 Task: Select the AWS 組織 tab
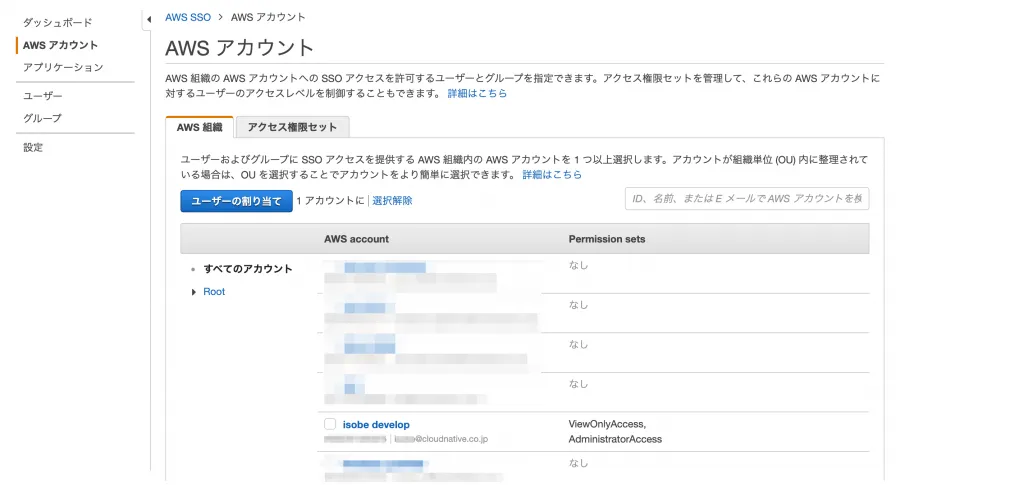[x=199, y=127]
